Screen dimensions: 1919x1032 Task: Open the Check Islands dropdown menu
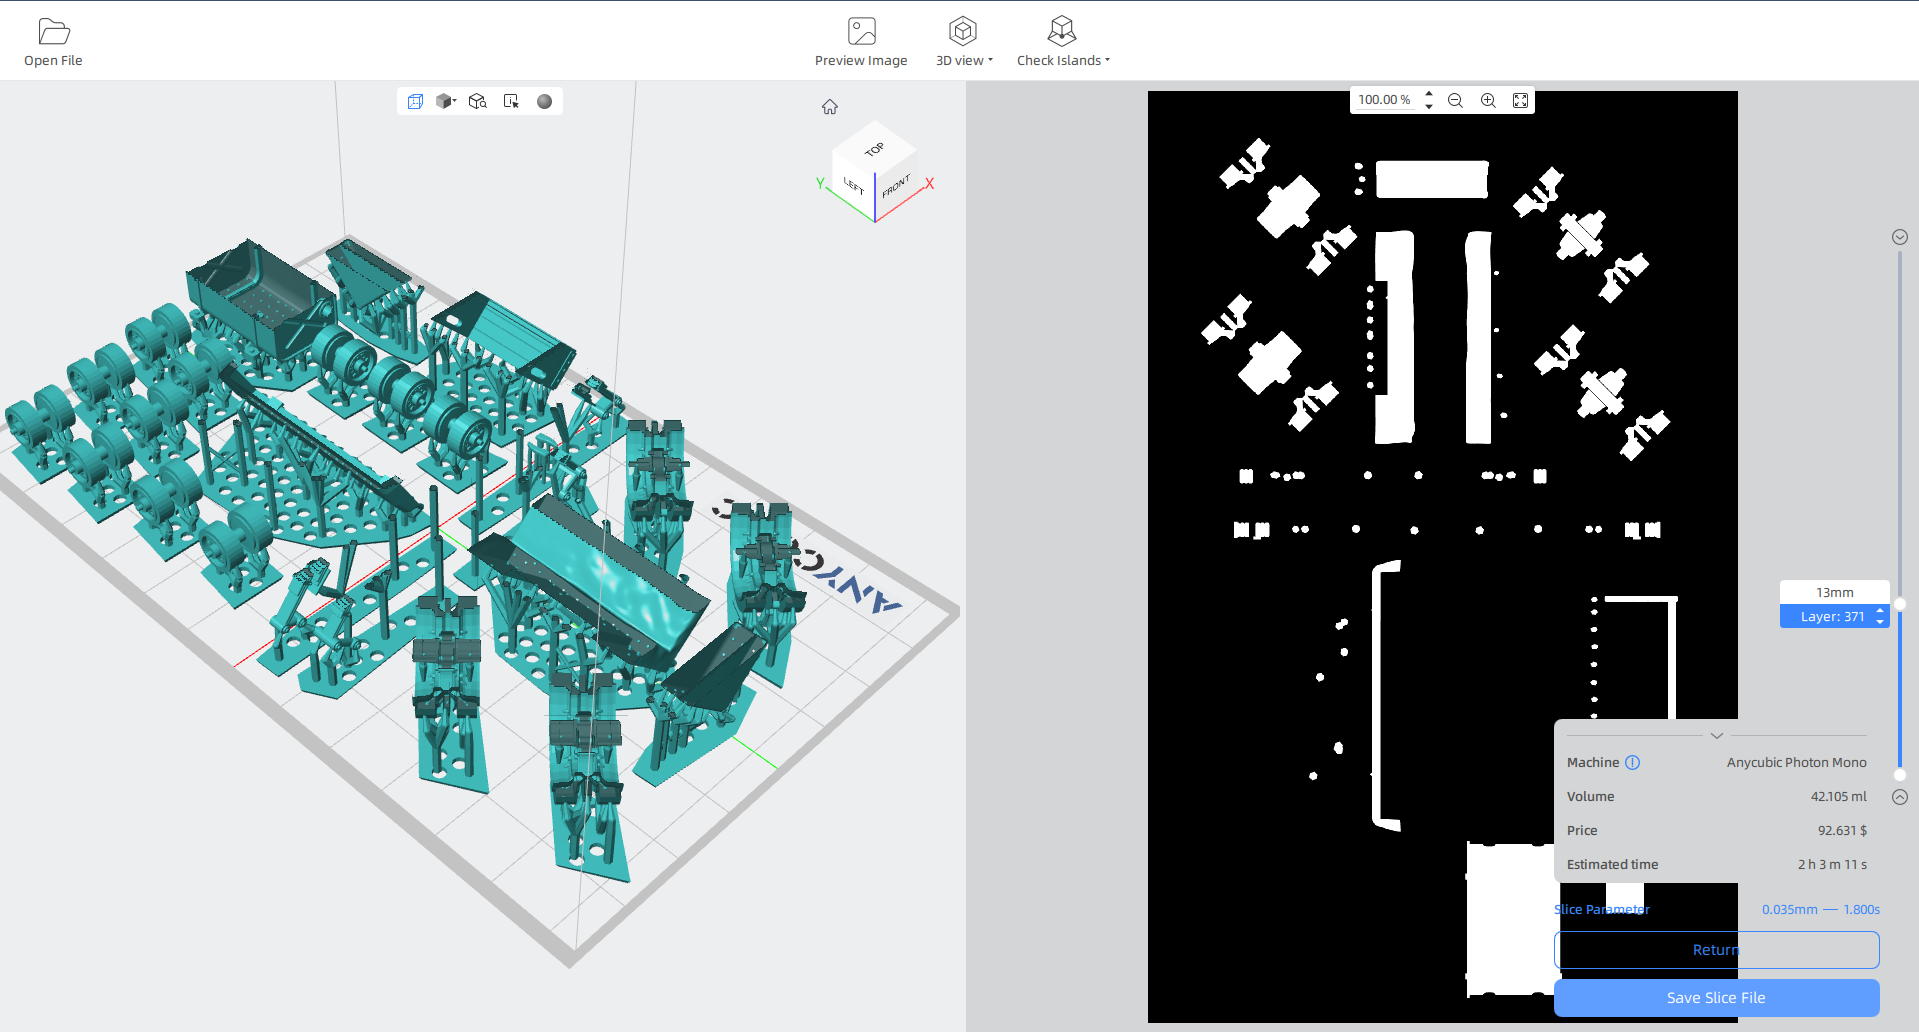point(1063,42)
